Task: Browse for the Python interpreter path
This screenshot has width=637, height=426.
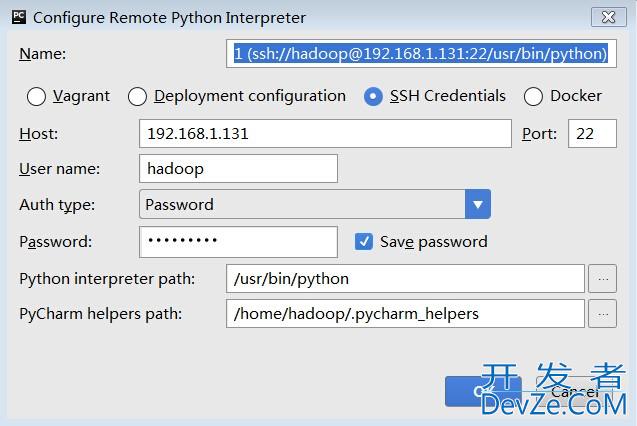Action: 602,279
